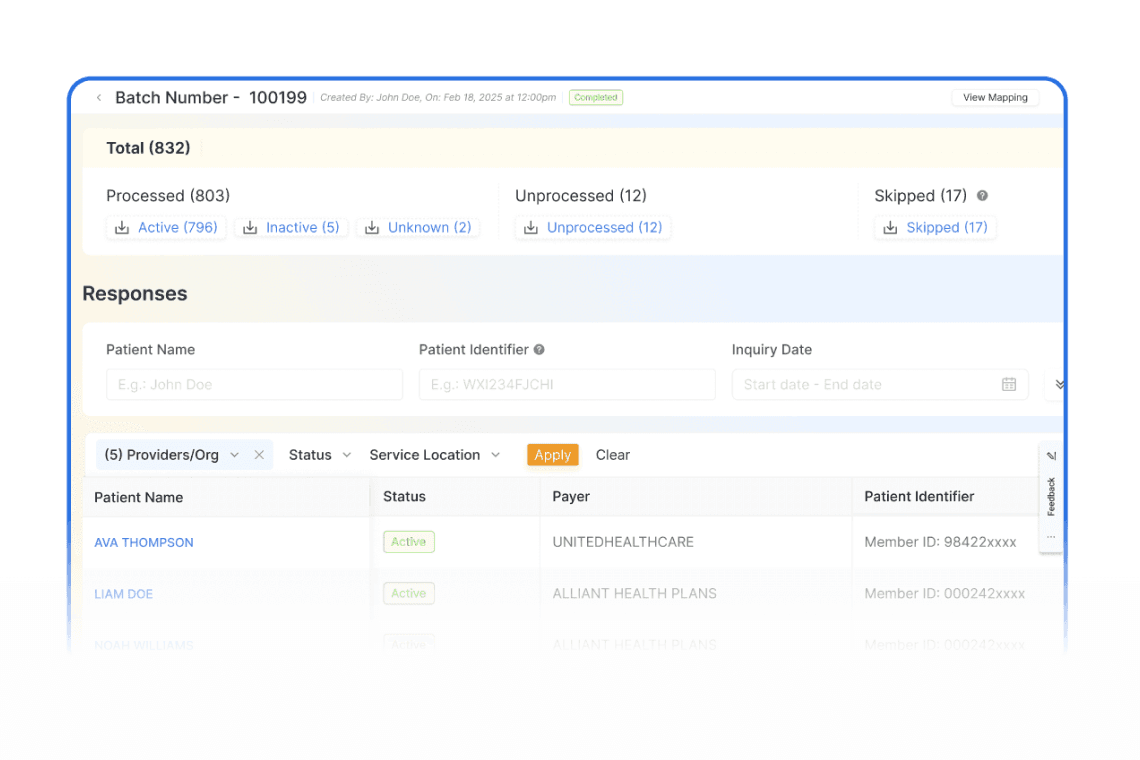
Task: Open patient record for AVA THOMPSON
Action: click(x=143, y=541)
